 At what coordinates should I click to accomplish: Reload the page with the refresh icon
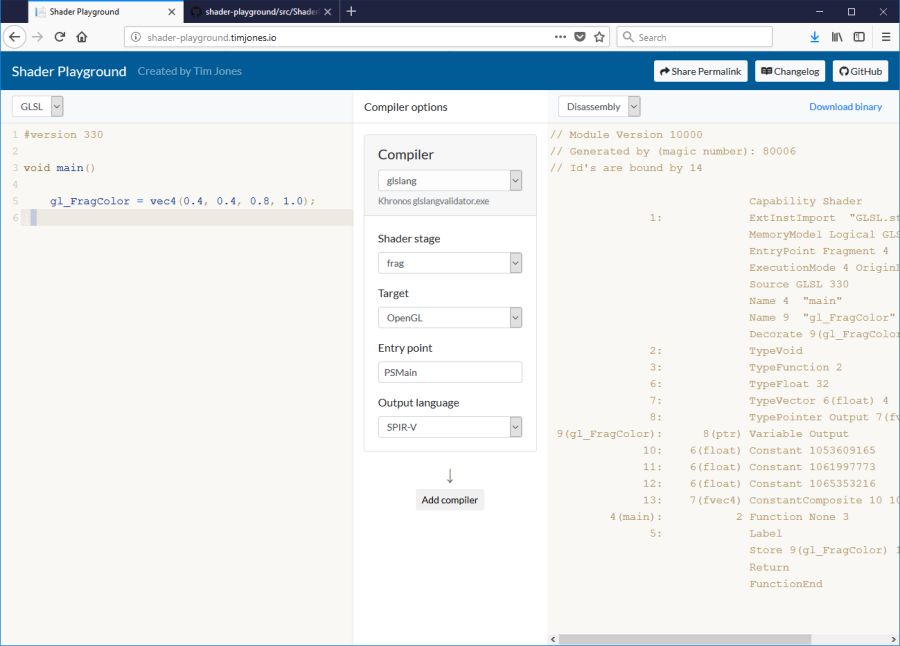point(60,37)
